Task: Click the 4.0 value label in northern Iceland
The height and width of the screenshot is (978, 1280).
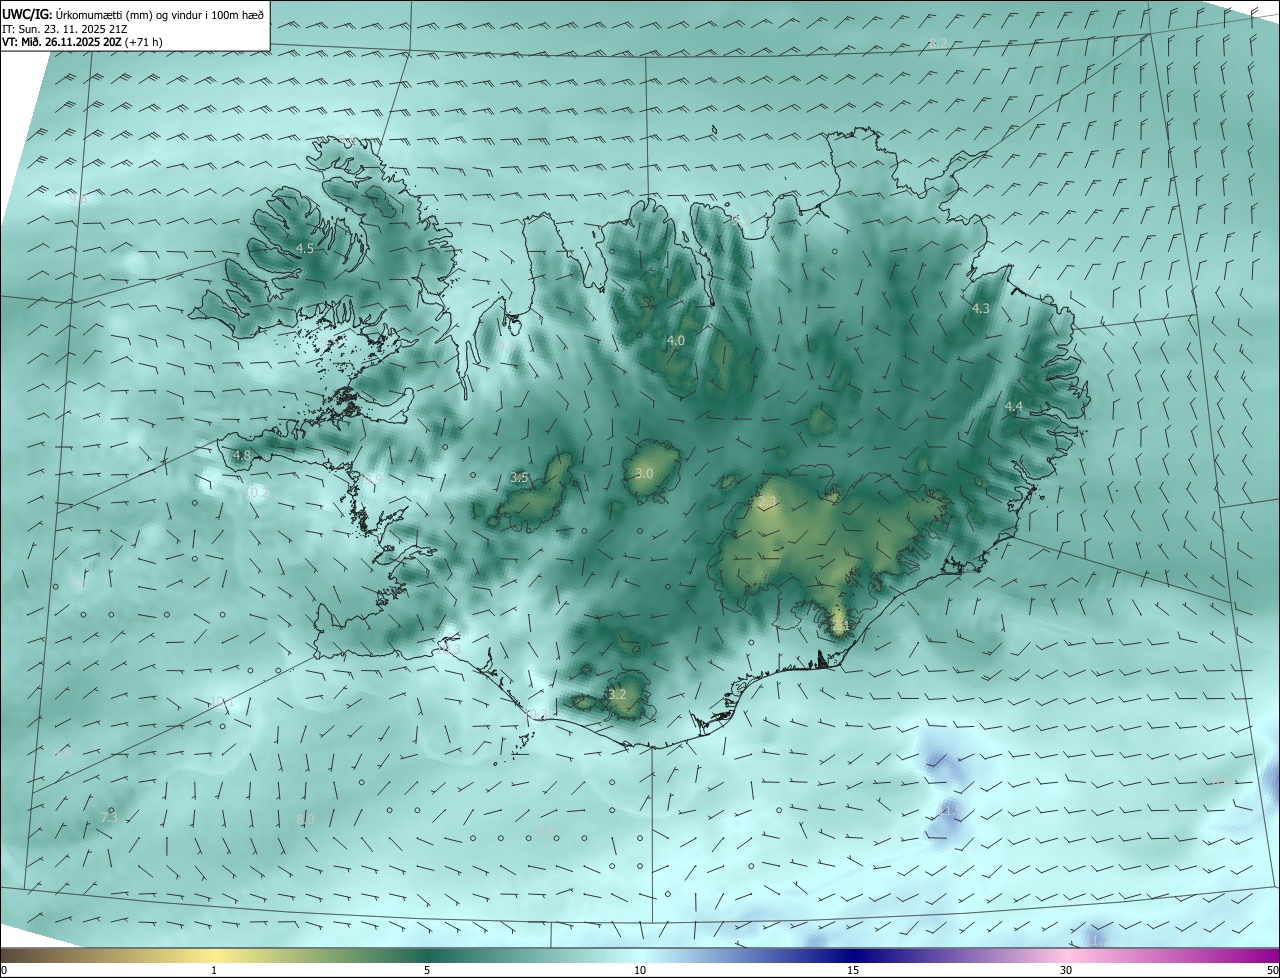Action: tap(676, 341)
